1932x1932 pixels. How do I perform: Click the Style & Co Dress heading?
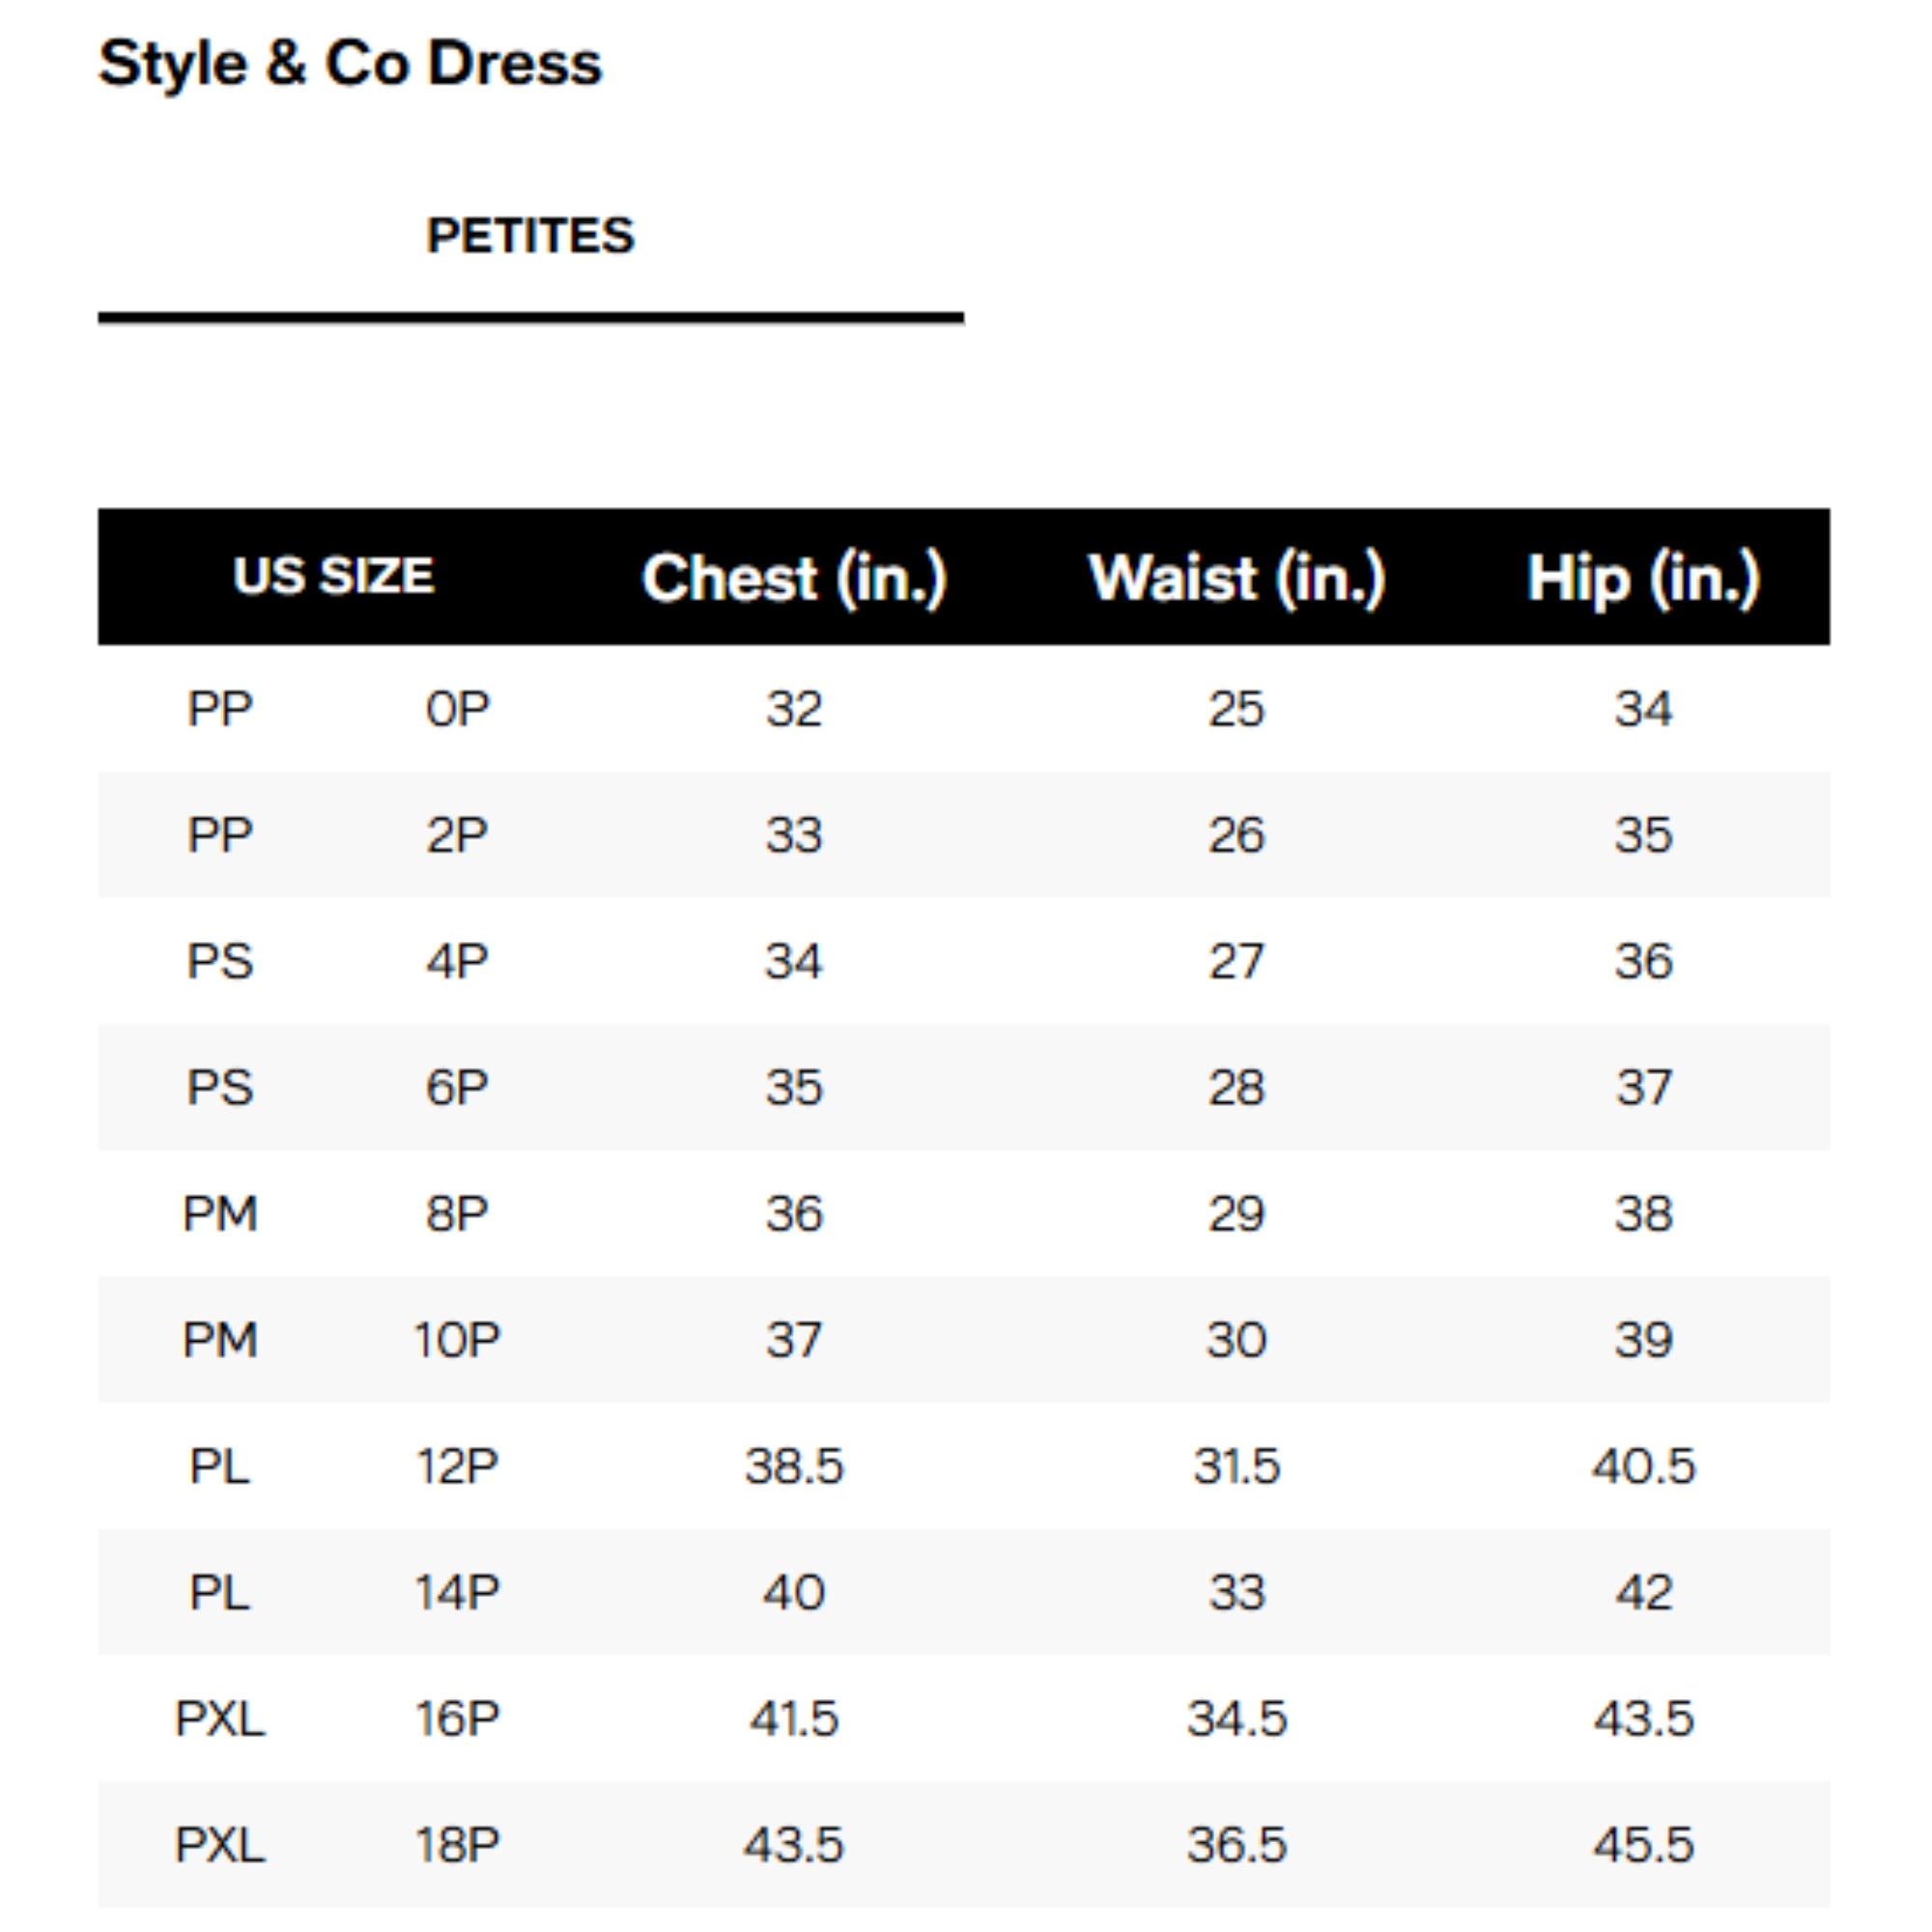(350, 64)
